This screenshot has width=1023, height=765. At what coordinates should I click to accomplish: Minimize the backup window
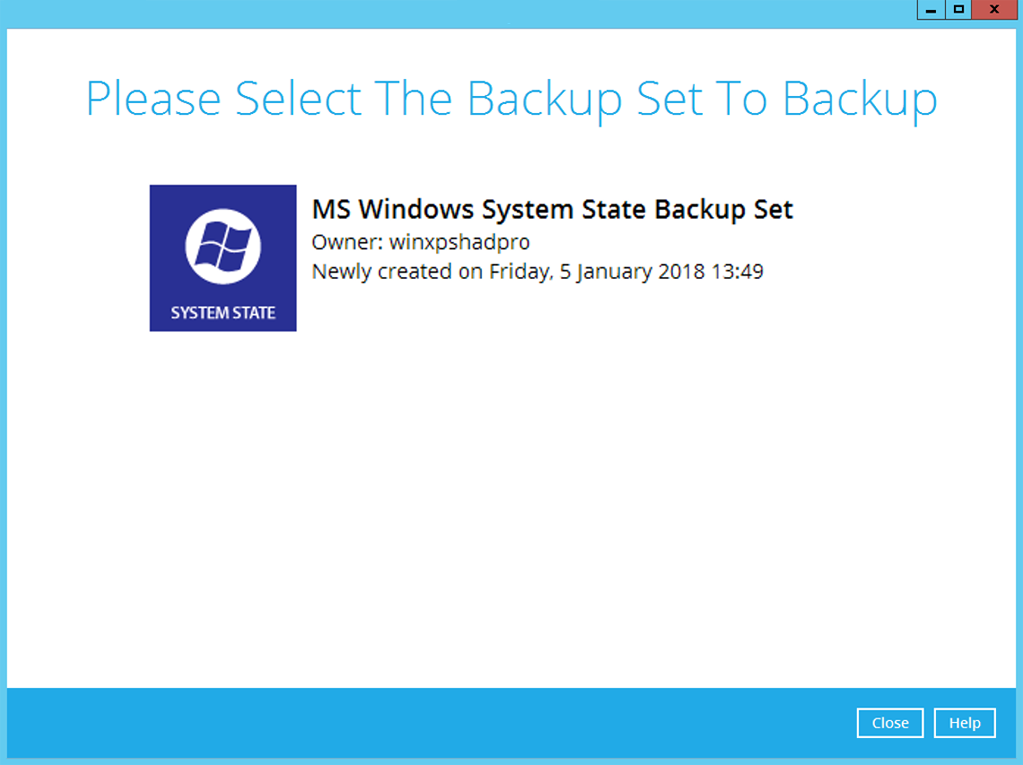(x=931, y=10)
